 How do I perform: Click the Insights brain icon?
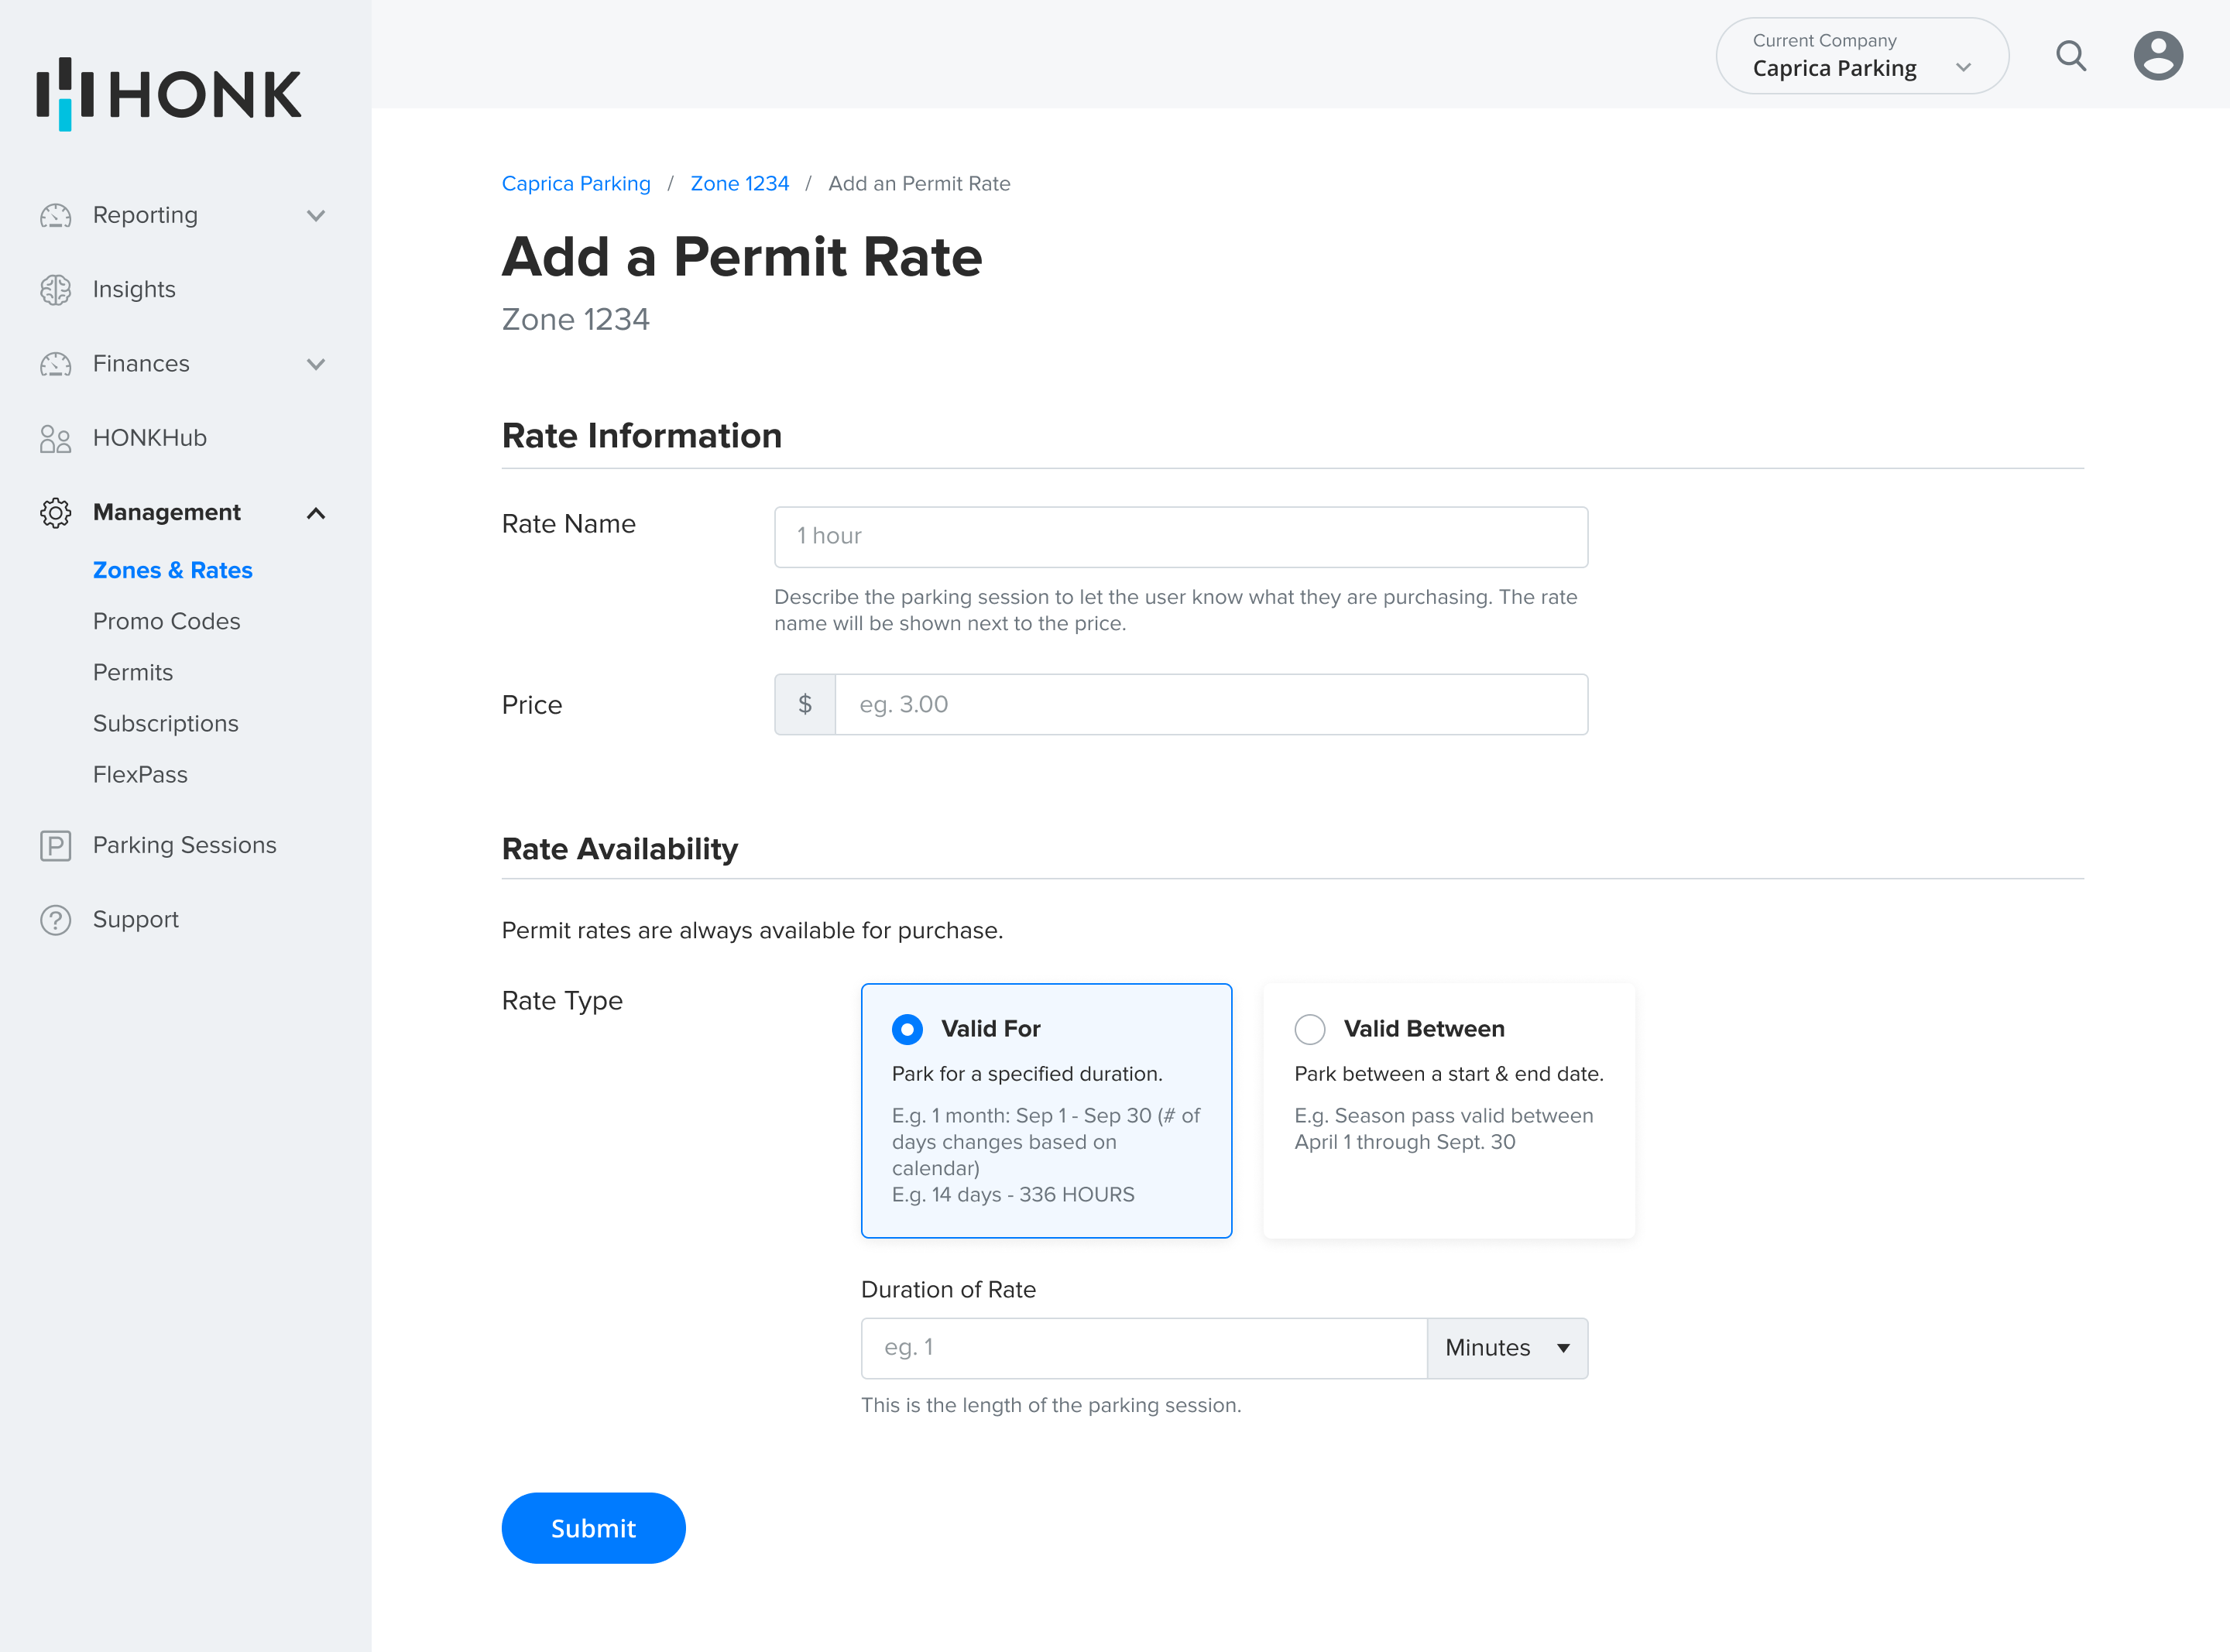click(x=56, y=290)
